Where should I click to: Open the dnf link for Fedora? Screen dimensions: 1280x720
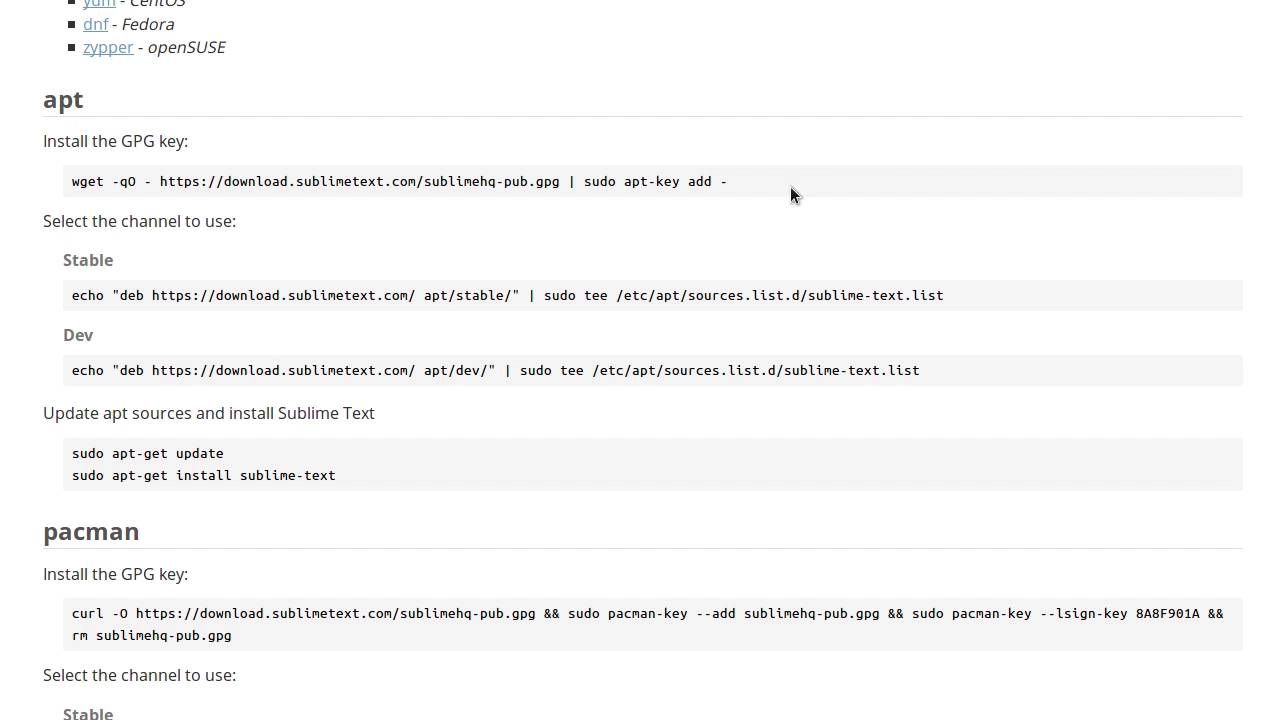95,24
